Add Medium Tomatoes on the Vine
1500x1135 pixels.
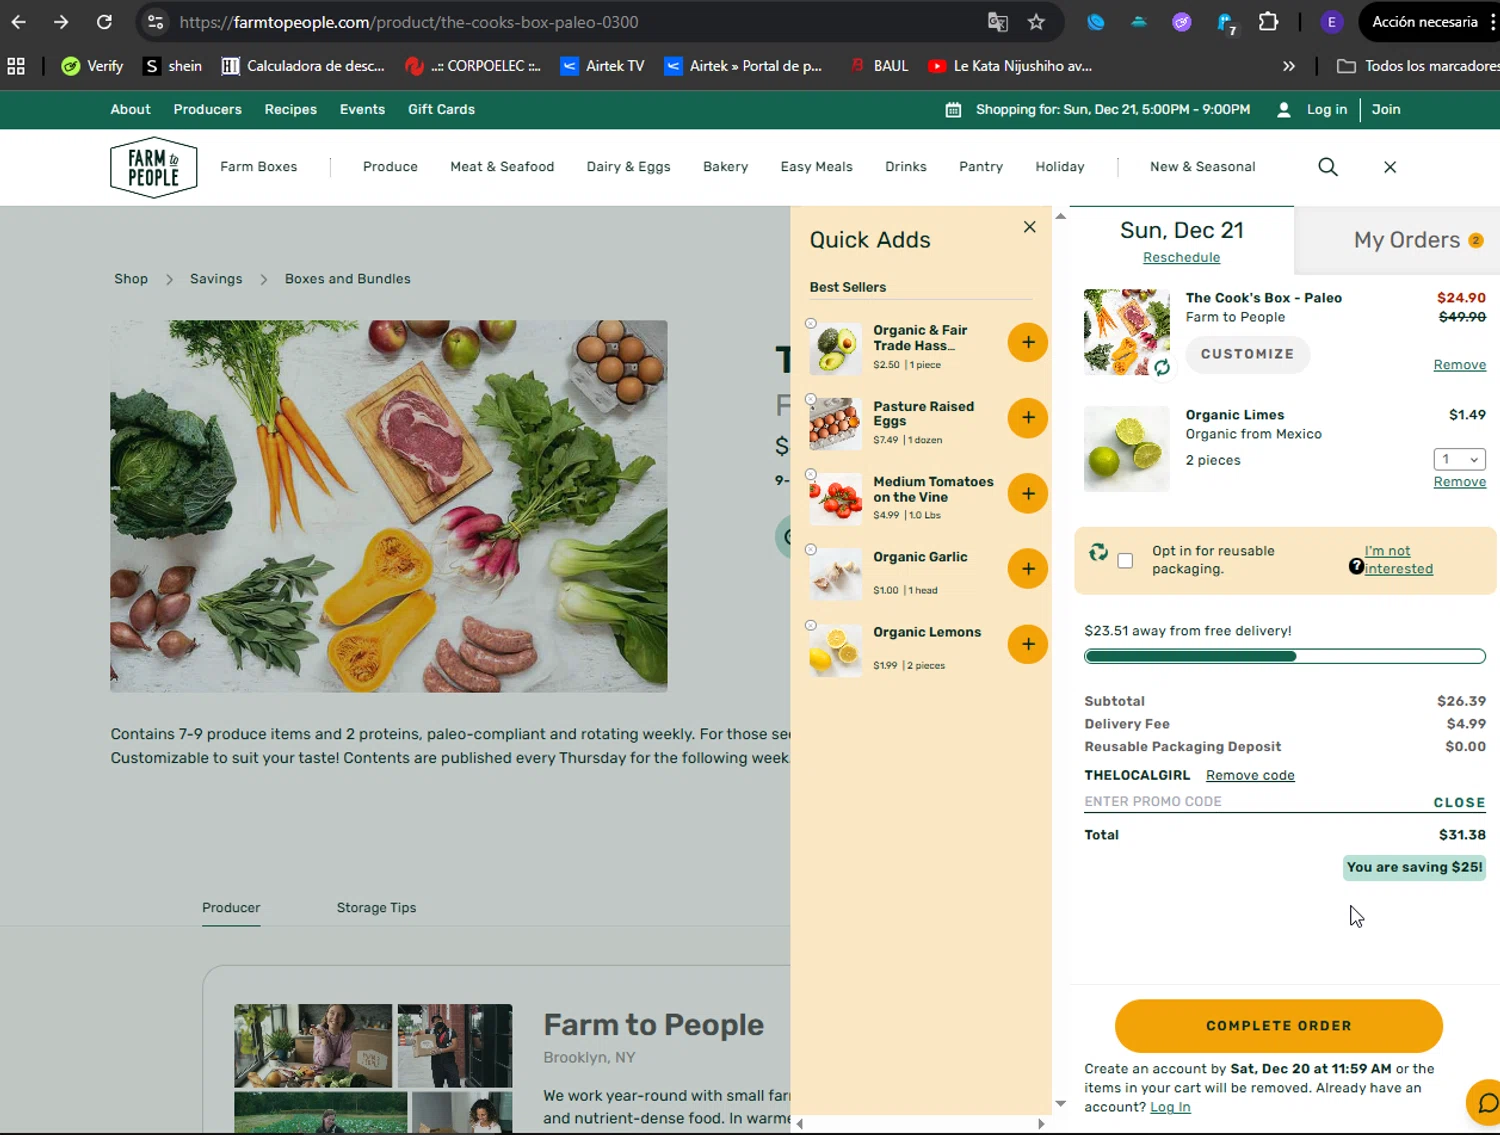(1028, 493)
